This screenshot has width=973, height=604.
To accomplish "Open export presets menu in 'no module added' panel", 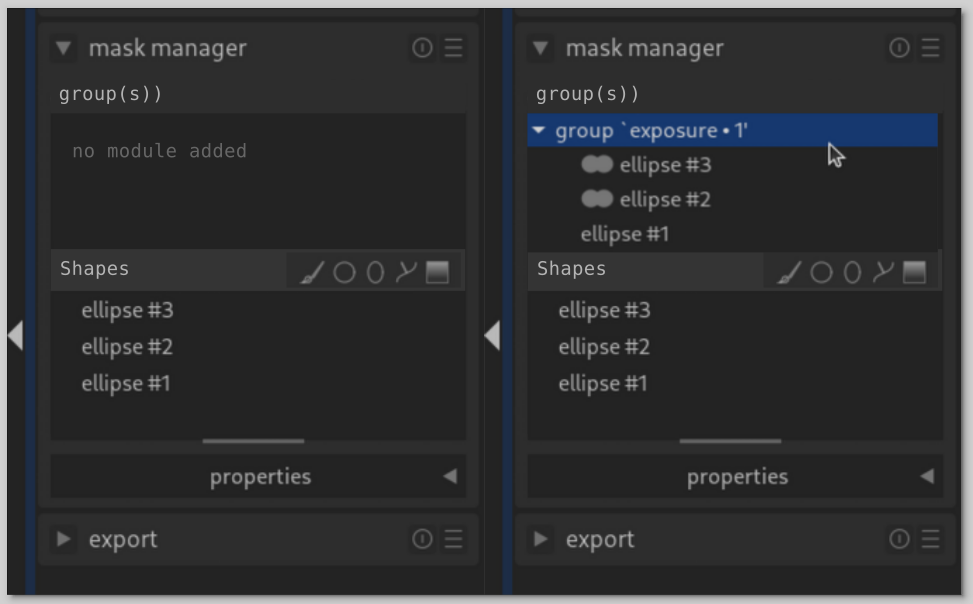I will [453, 540].
